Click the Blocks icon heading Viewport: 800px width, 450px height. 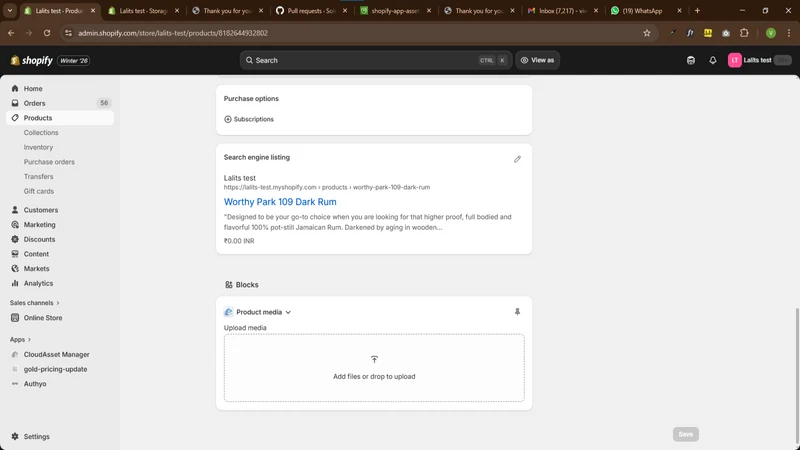[229, 285]
